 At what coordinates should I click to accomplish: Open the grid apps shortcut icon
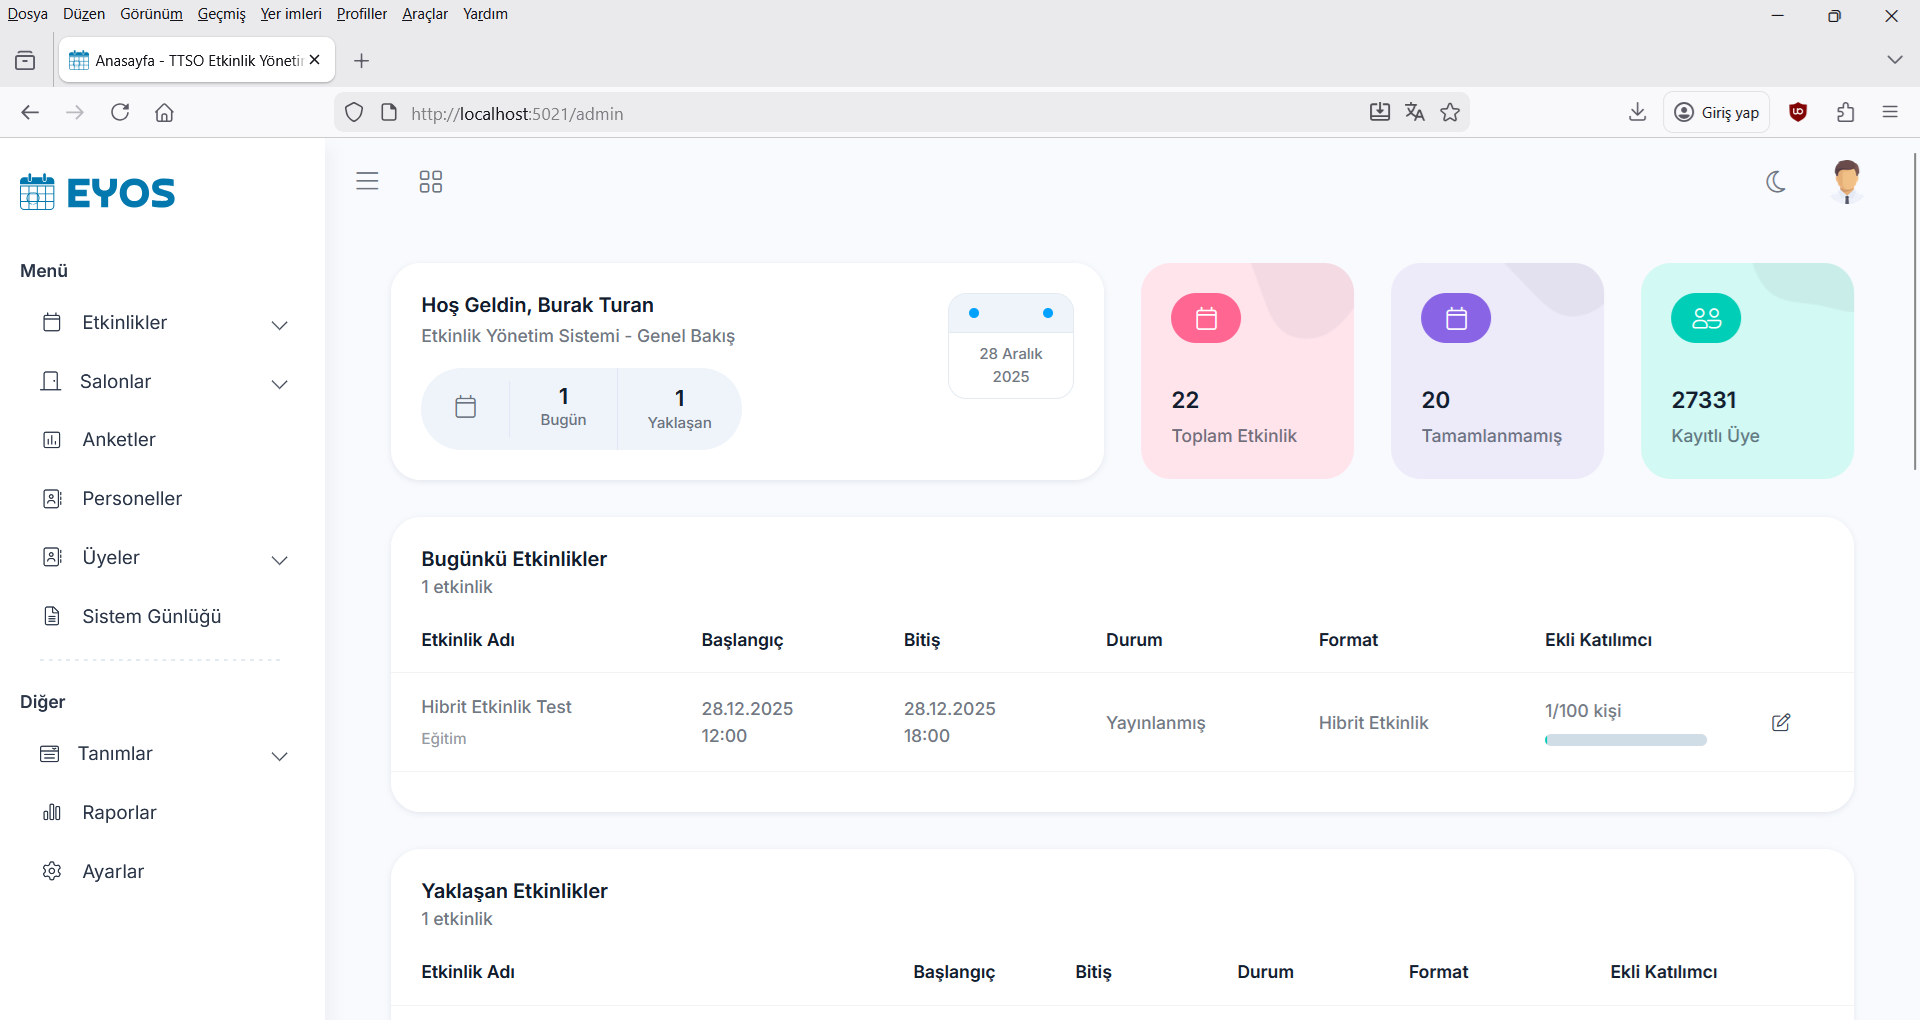[x=430, y=182]
